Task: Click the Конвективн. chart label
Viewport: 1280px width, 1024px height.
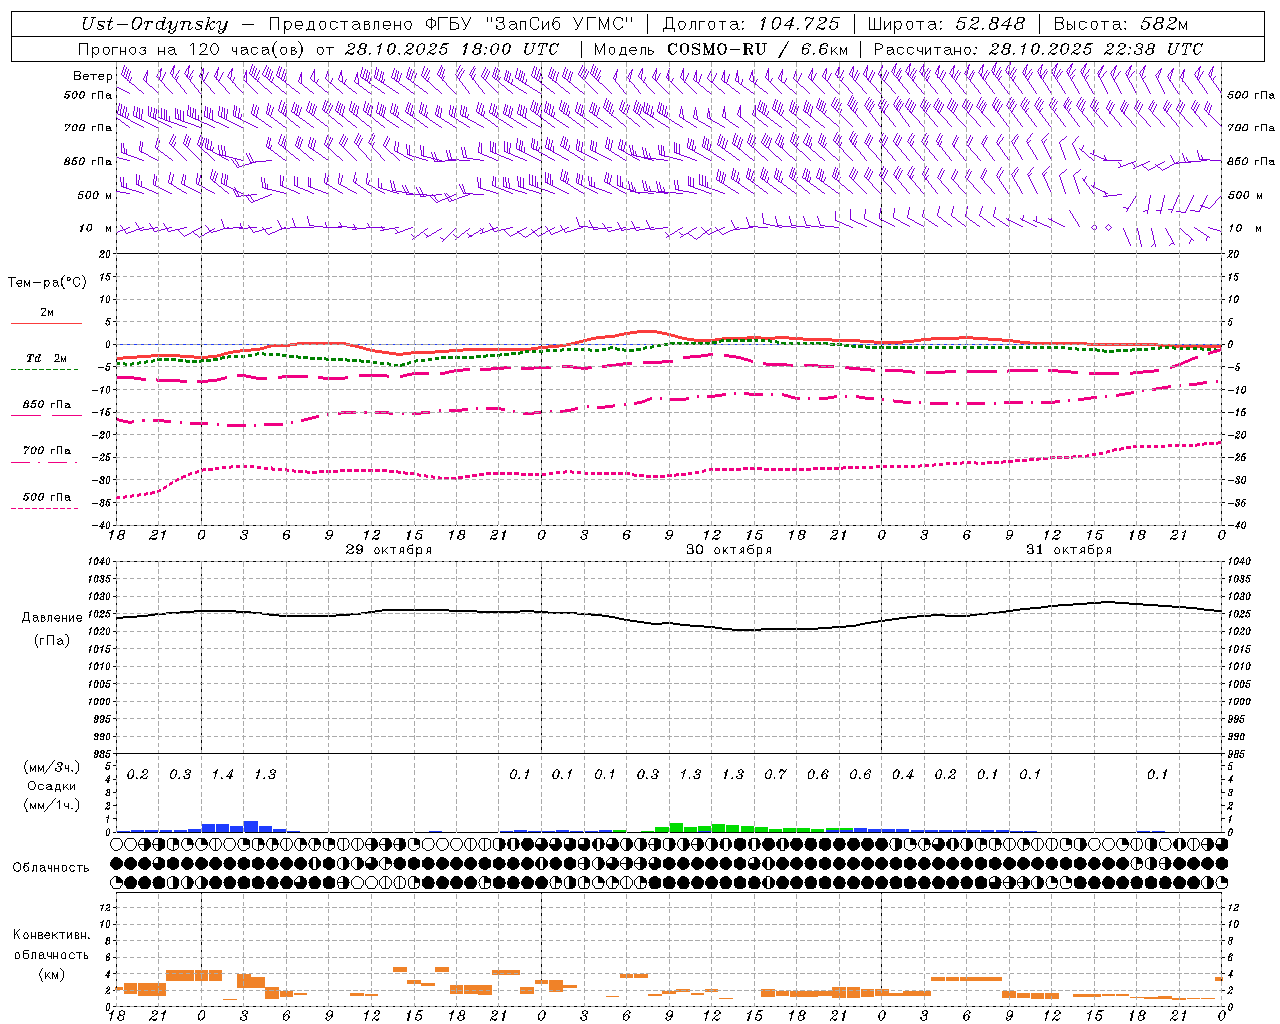Action: (x=52, y=935)
